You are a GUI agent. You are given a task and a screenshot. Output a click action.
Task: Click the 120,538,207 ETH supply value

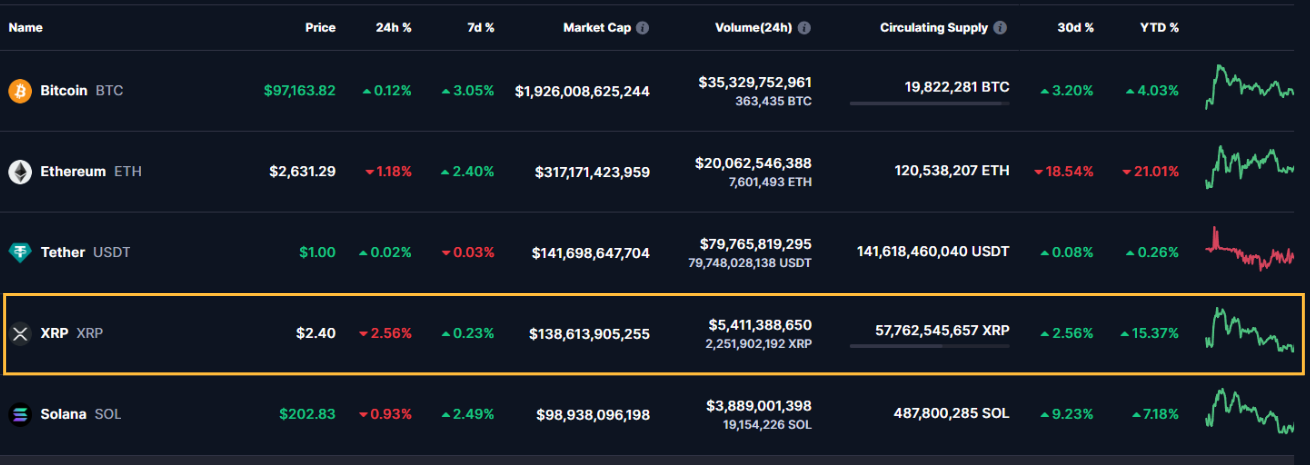pyautogui.click(x=952, y=172)
